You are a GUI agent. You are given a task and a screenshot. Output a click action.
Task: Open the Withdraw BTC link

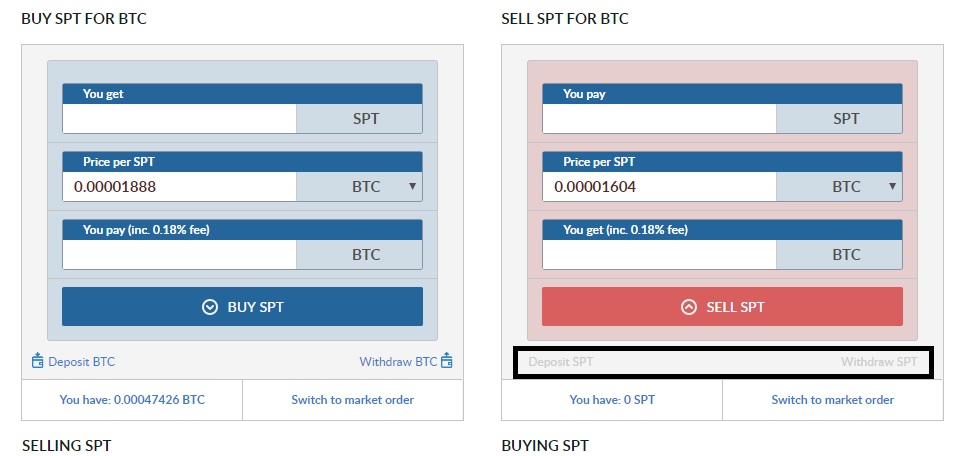398,361
